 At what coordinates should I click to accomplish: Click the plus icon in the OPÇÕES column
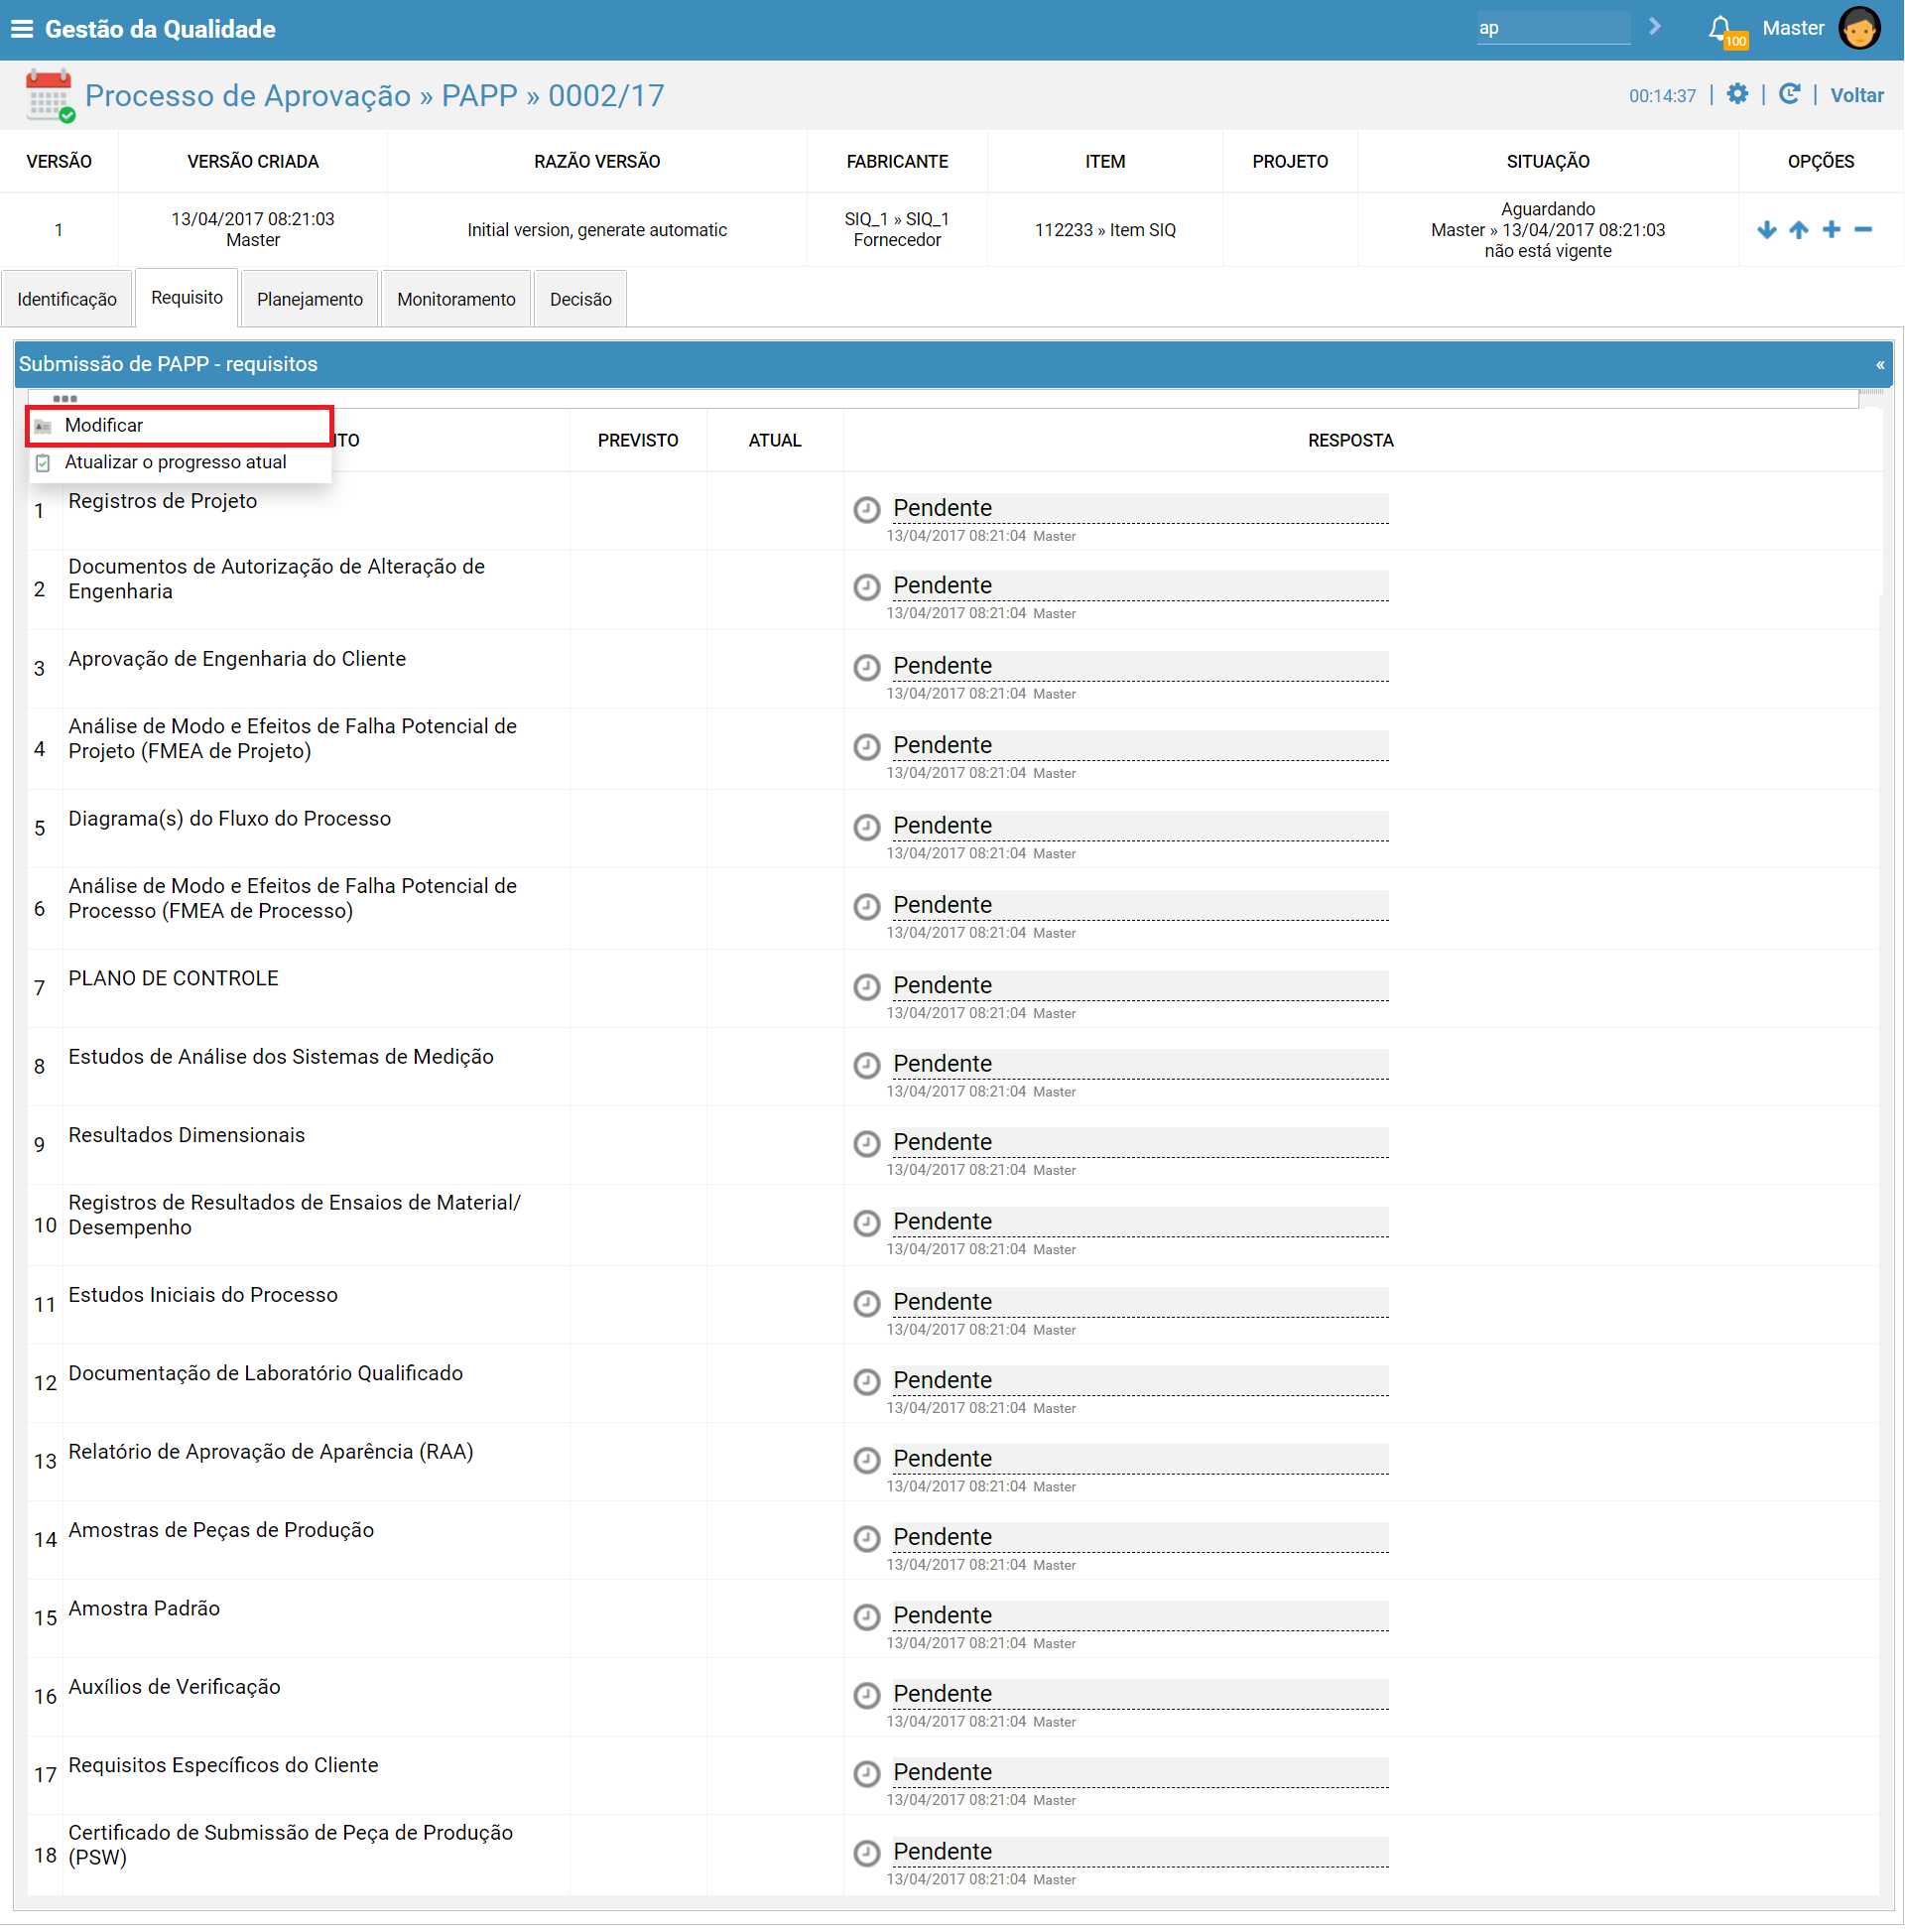[x=1831, y=230]
